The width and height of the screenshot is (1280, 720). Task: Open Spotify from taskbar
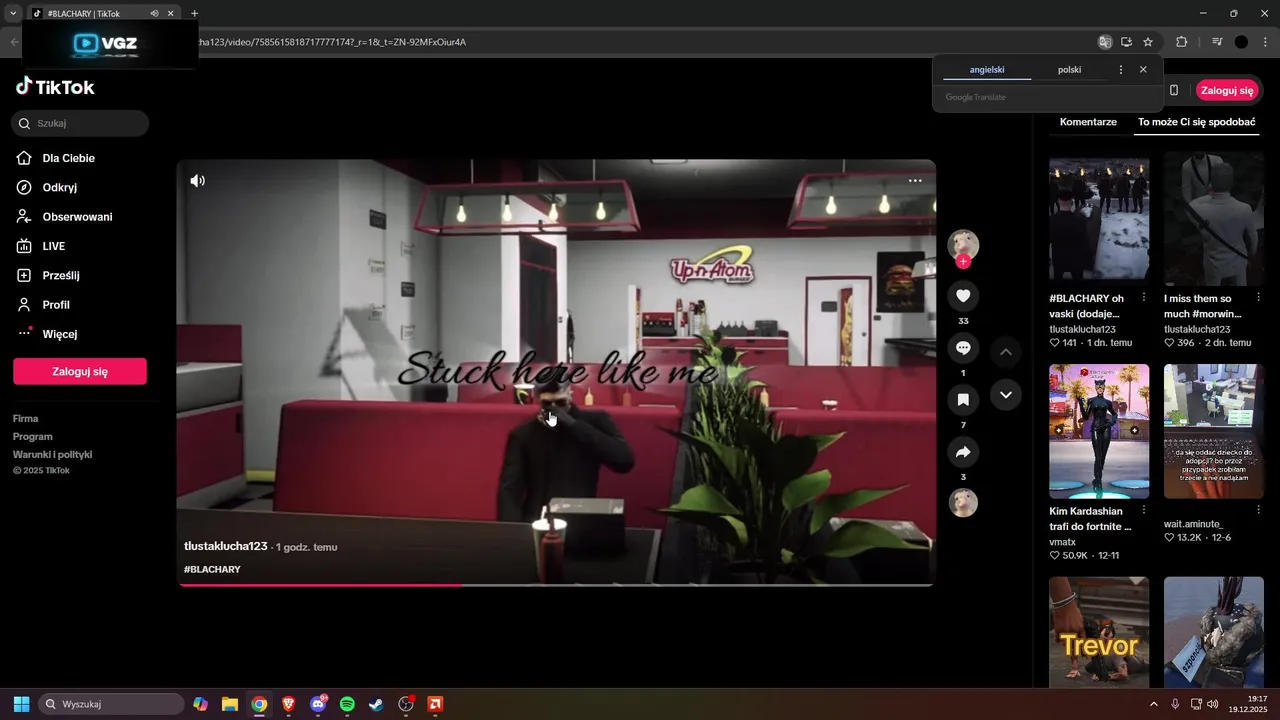[x=347, y=704]
